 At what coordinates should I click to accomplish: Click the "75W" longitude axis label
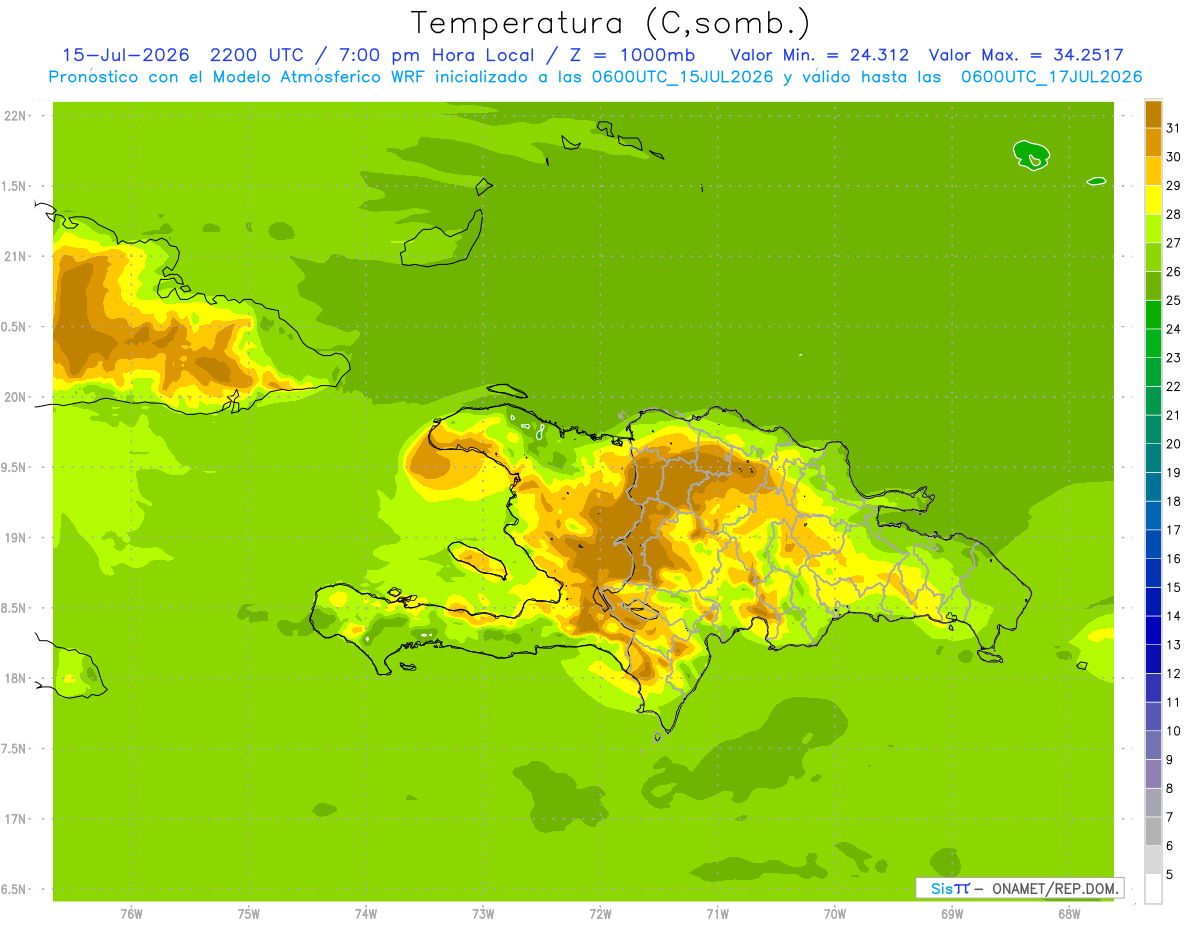pyautogui.click(x=249, y=914)
